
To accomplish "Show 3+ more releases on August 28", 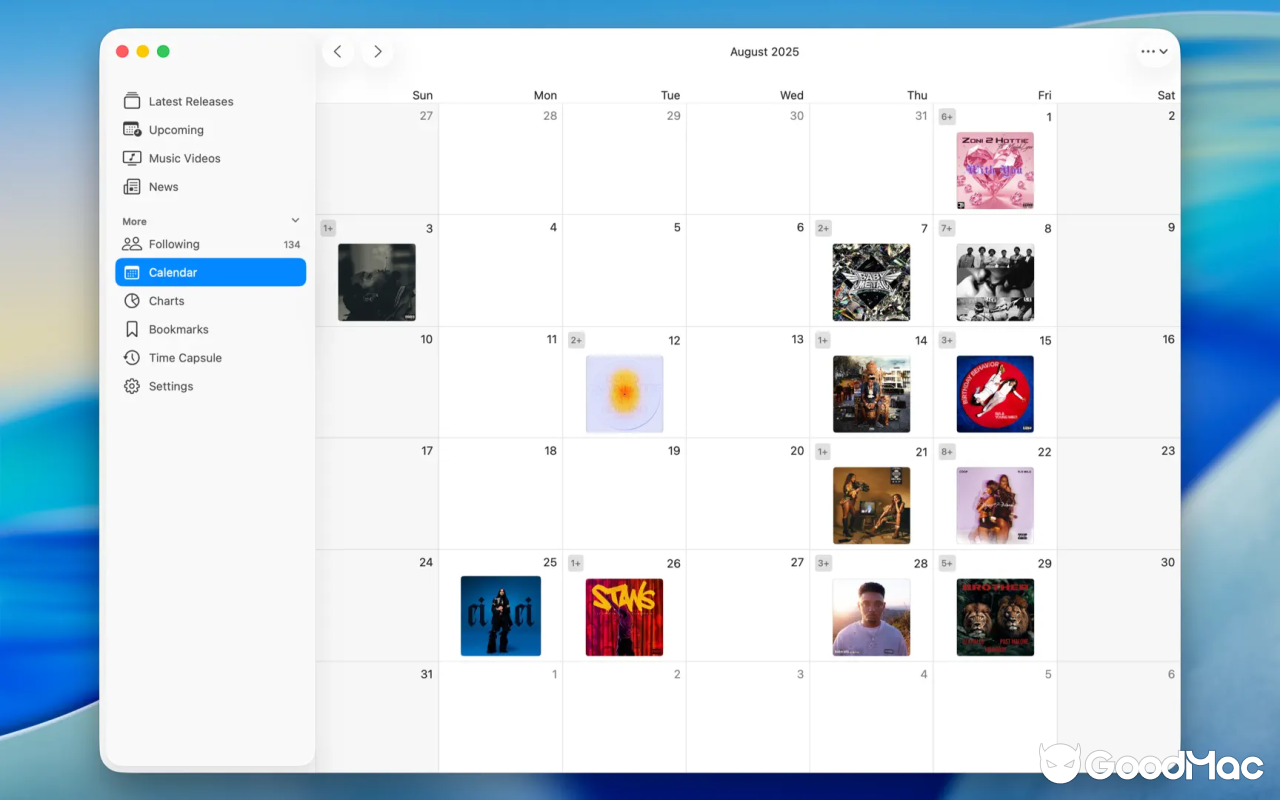I will (823, 563).
